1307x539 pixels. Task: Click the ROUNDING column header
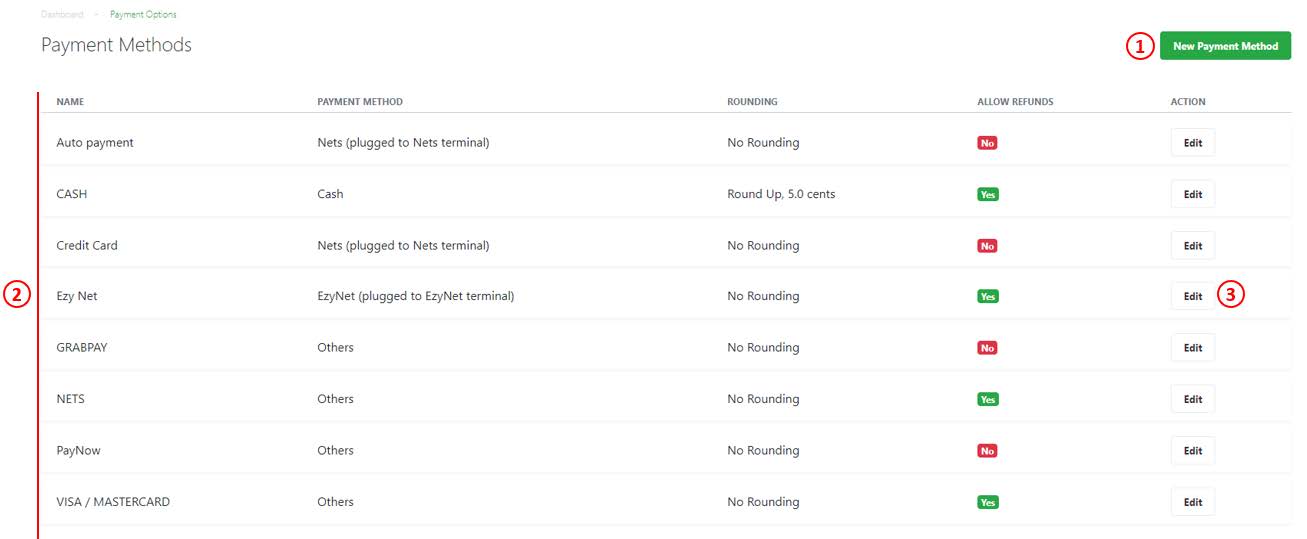752,102
